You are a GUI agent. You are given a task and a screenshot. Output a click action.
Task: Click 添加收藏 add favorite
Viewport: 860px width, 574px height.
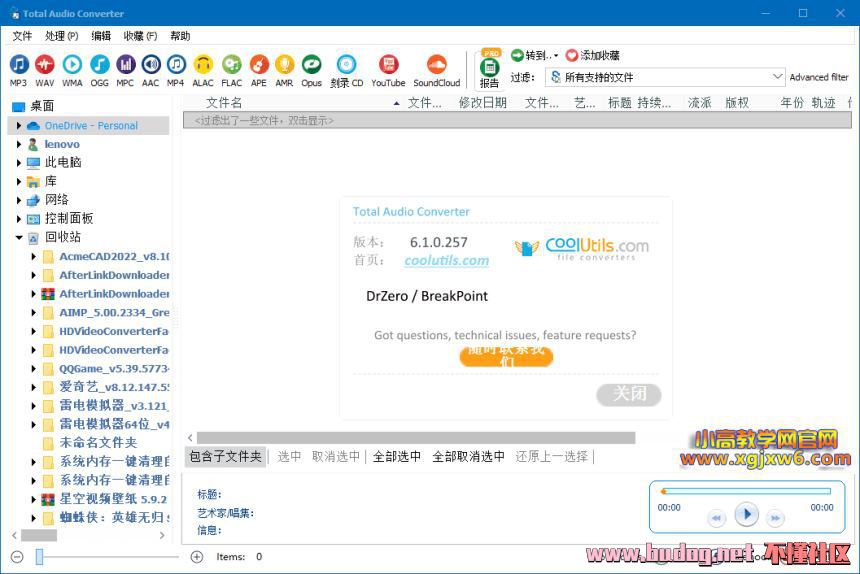click(592, 55)
